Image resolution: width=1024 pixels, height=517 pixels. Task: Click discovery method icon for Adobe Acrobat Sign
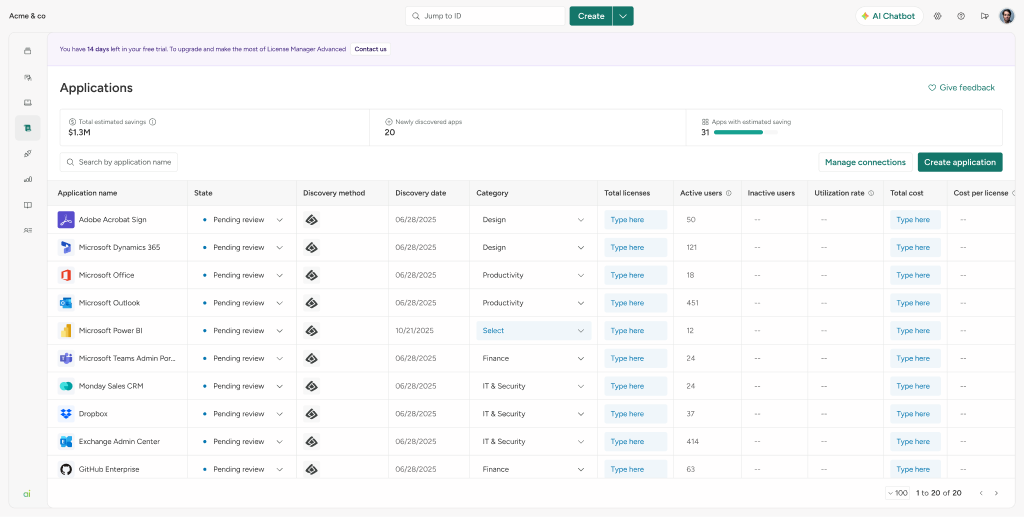point(312,220)
